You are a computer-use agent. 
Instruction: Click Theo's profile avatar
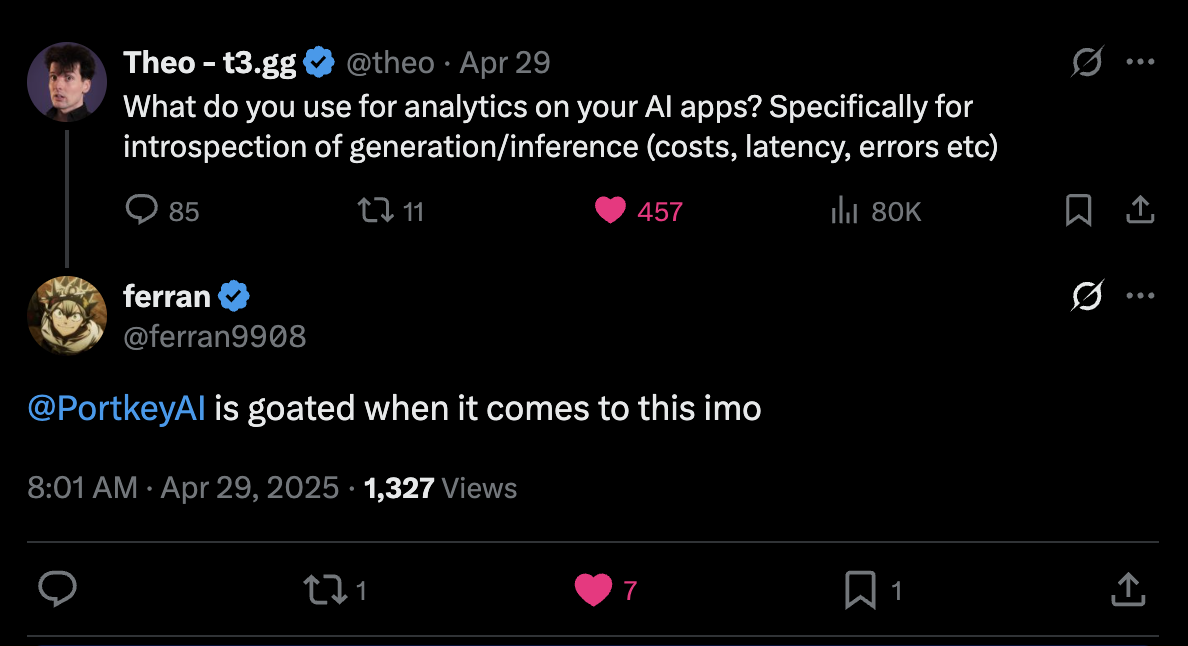[66, 83]
